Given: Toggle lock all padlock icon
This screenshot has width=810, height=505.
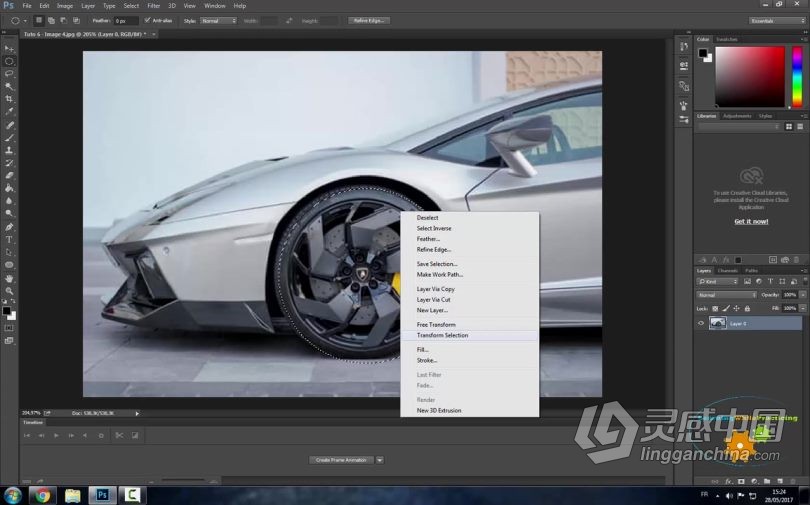Looking at the screenshot, I should pyautogui.click(x=747, y=309).
